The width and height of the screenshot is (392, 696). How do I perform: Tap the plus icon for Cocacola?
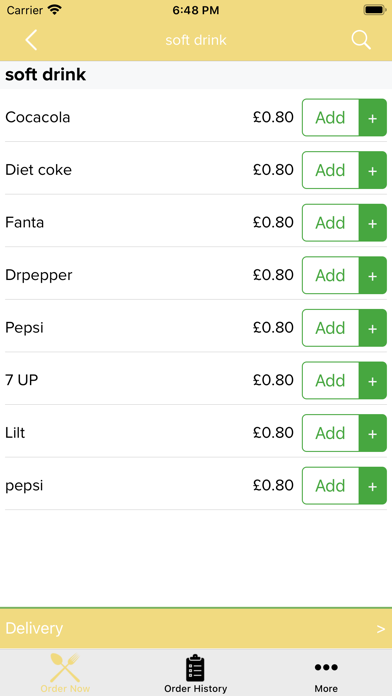(372, 118)
